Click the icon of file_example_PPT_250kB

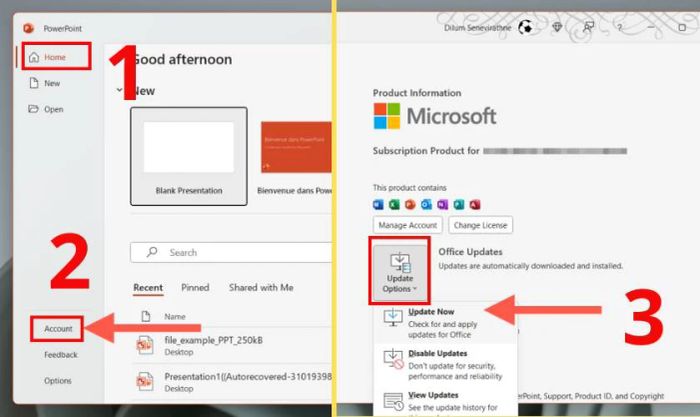pos(145,345)
